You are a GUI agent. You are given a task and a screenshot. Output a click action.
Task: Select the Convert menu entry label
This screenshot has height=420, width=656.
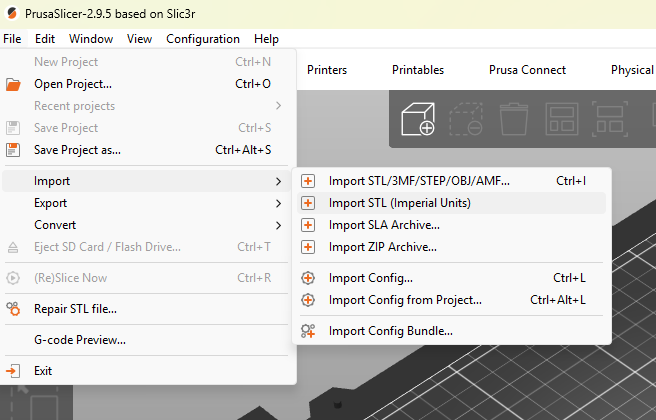coord(55,225)
